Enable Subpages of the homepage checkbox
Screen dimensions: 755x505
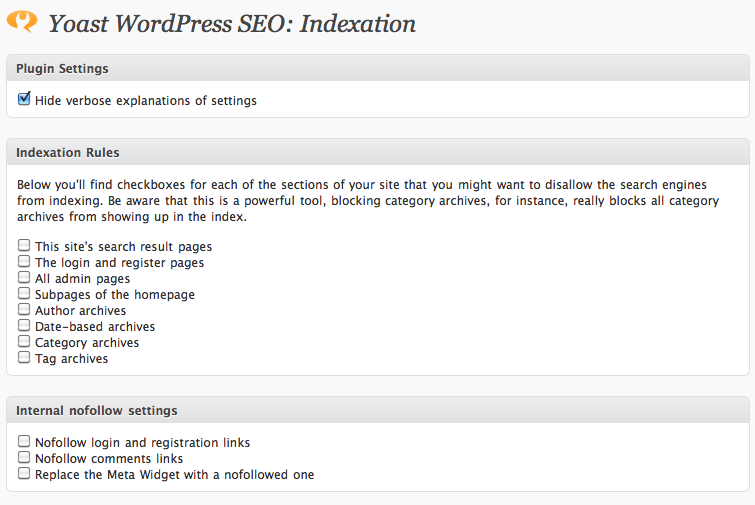click(x=24, y=293)
